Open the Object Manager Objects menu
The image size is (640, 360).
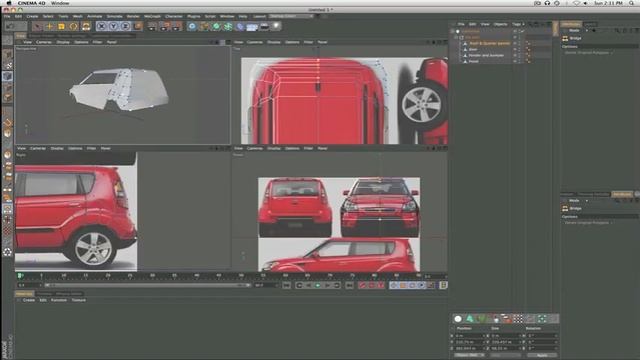pyautogui.click(x=500, y=24)
